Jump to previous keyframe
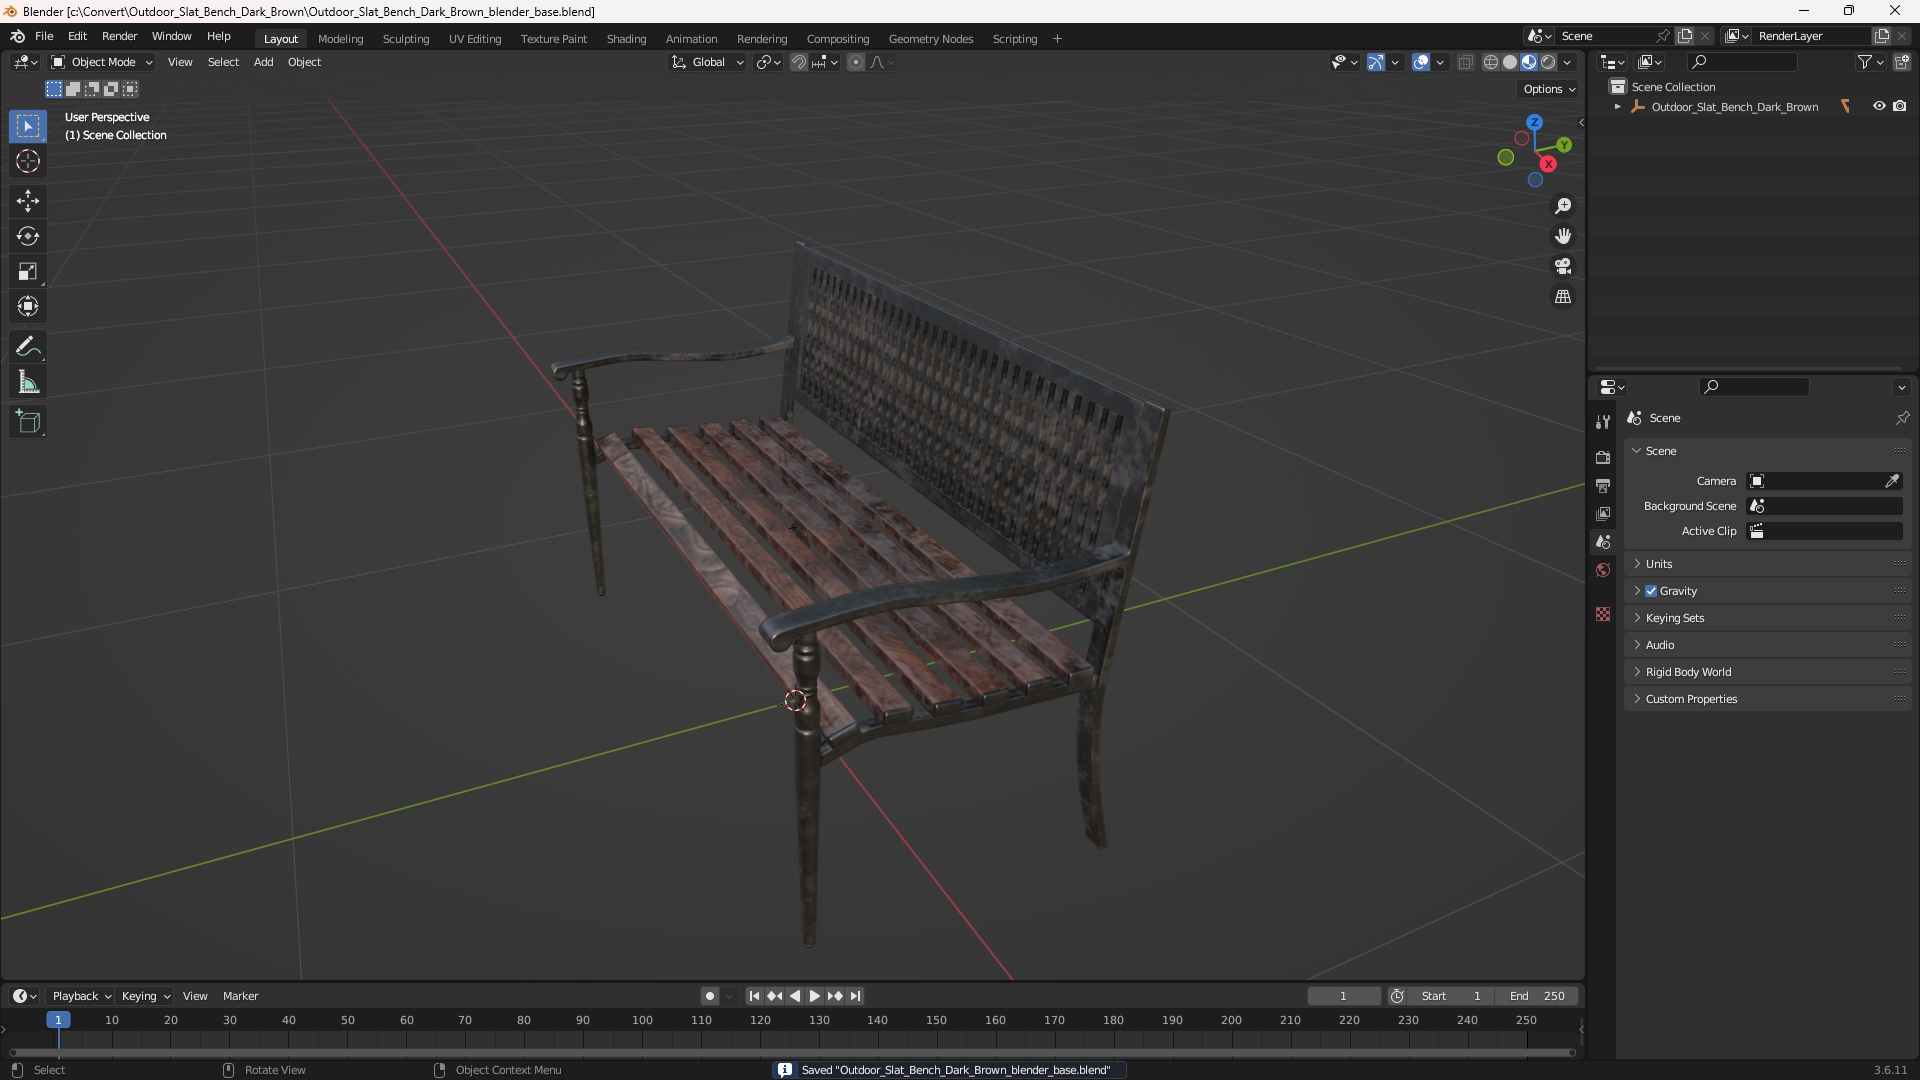The width and height of the screenshot is (1920, 1080). 774,996
